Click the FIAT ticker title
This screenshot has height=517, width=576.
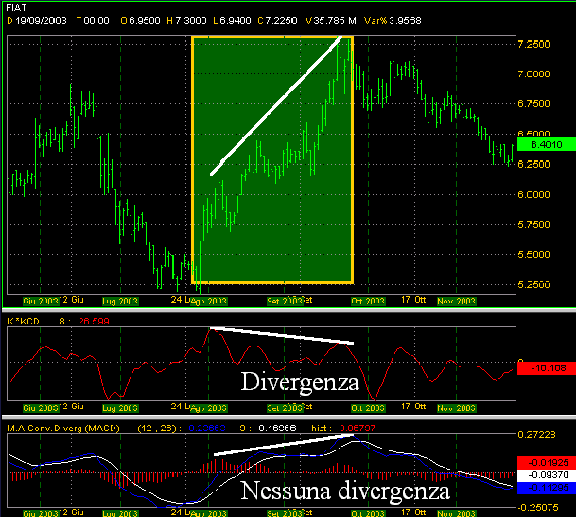coord(17,7)
